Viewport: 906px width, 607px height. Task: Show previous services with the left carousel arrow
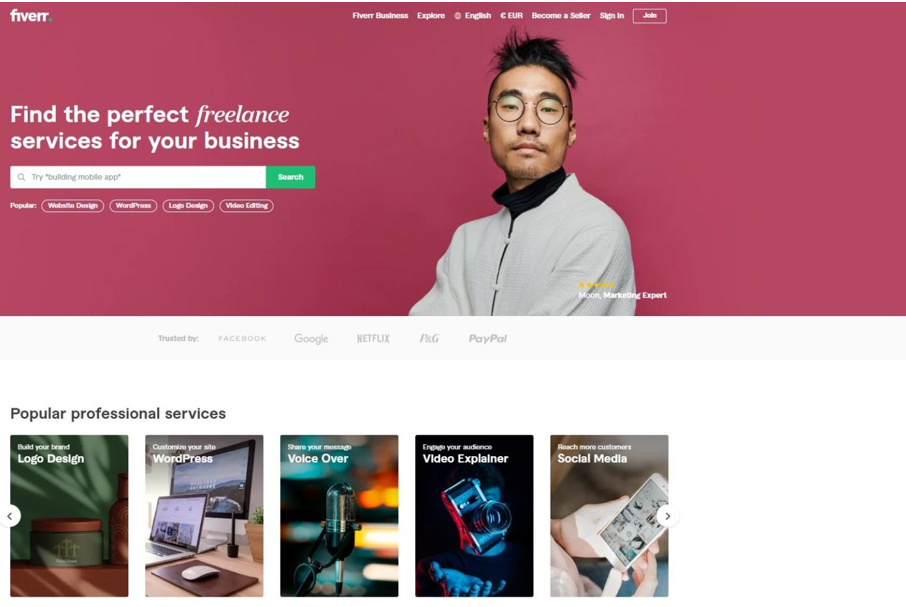click(x=10, y=516)
